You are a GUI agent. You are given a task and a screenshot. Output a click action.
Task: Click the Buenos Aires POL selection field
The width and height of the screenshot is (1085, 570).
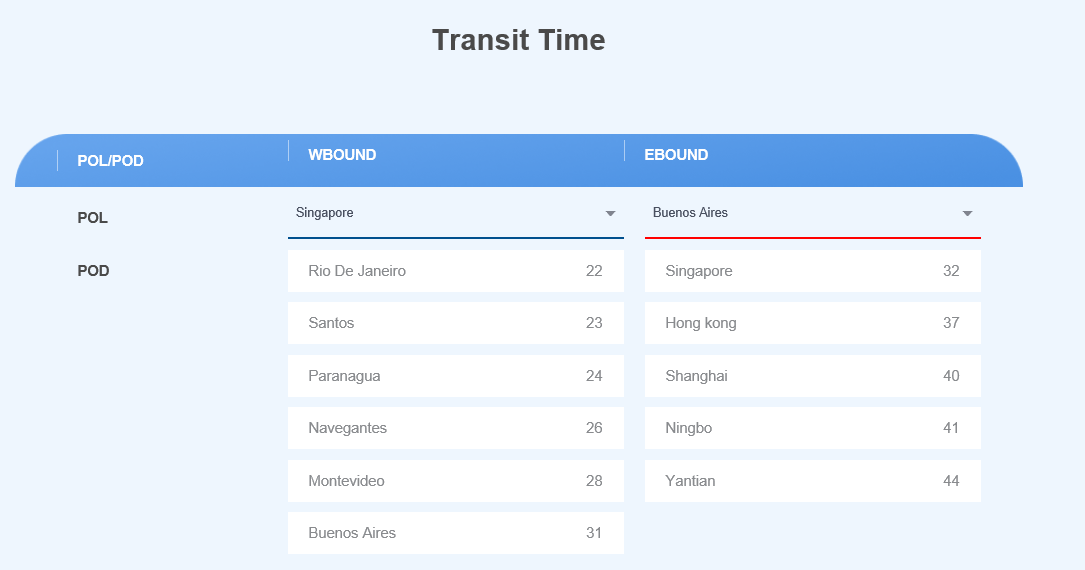click(800, 213)
